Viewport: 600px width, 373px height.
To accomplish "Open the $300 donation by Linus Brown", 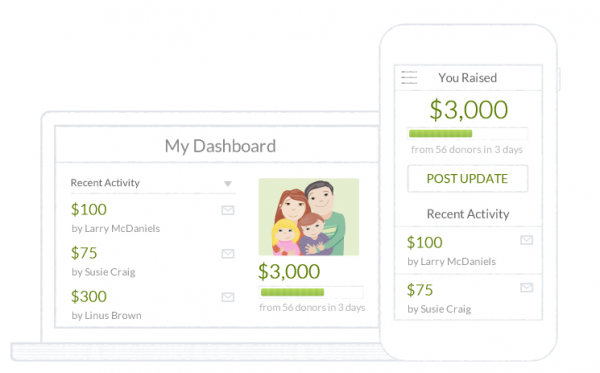I will tap(89, 296).
